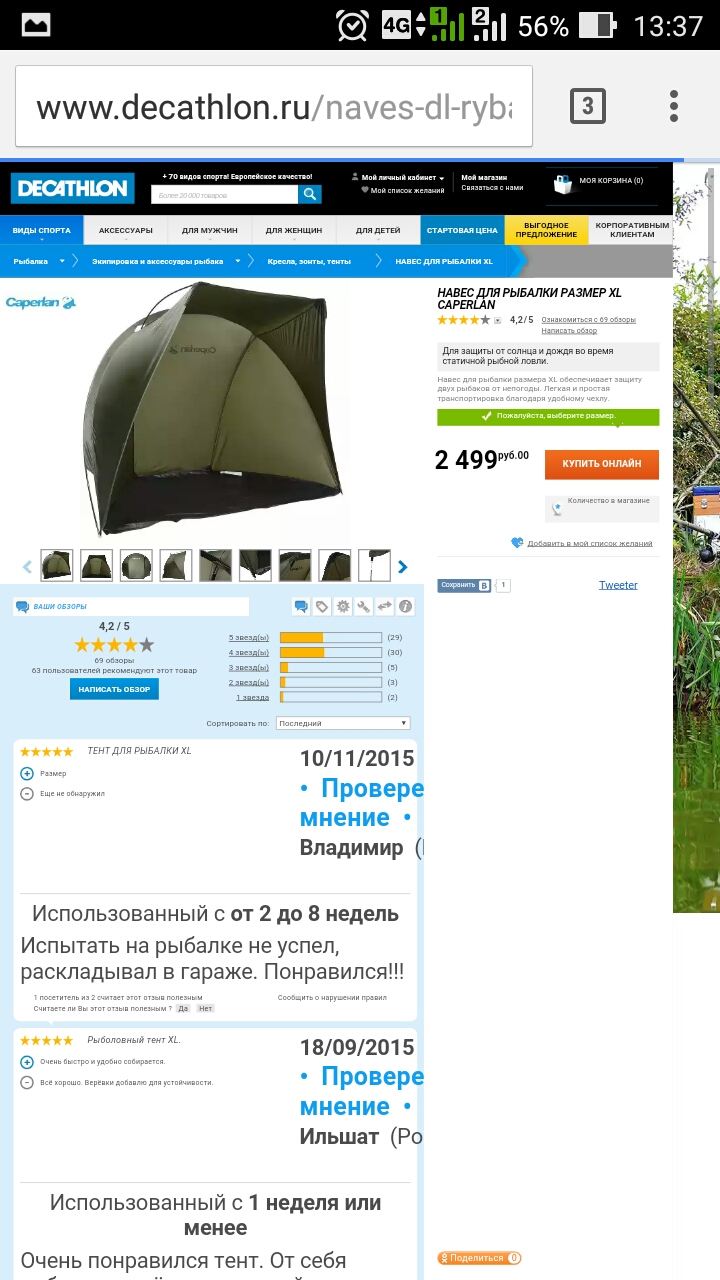Open the browser three-dot menu
Screen dimensions: 720x1280
click(x=674, y=106)
